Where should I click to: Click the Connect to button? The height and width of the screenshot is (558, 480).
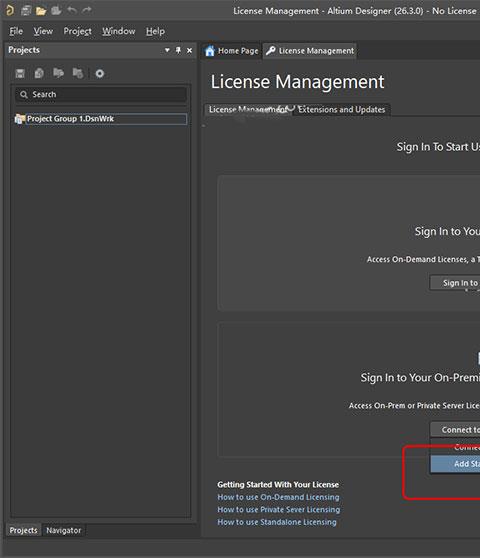coord(455,430)
